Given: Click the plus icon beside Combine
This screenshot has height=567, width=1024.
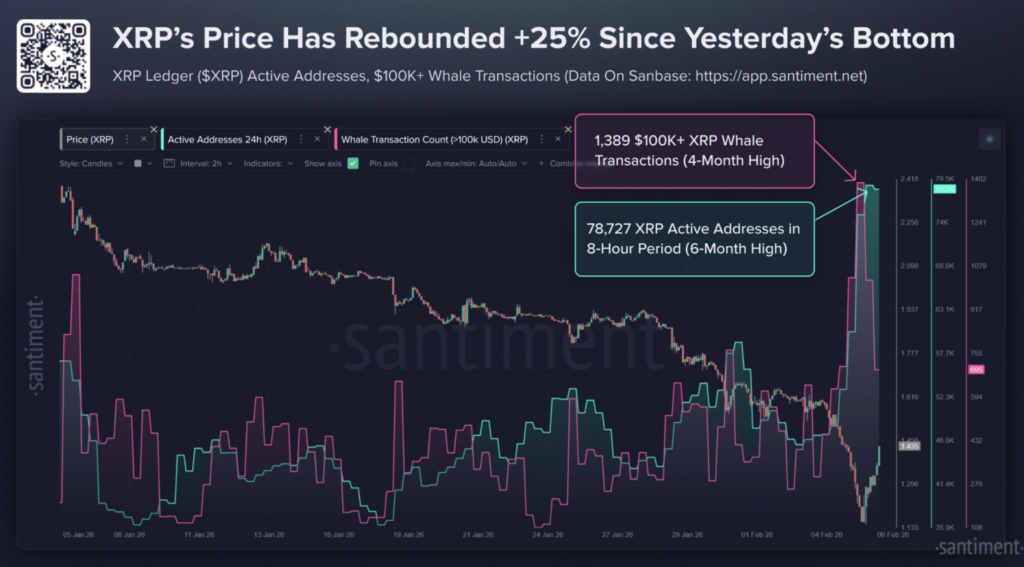Looking at the screenshot, I should click(541, 163).
